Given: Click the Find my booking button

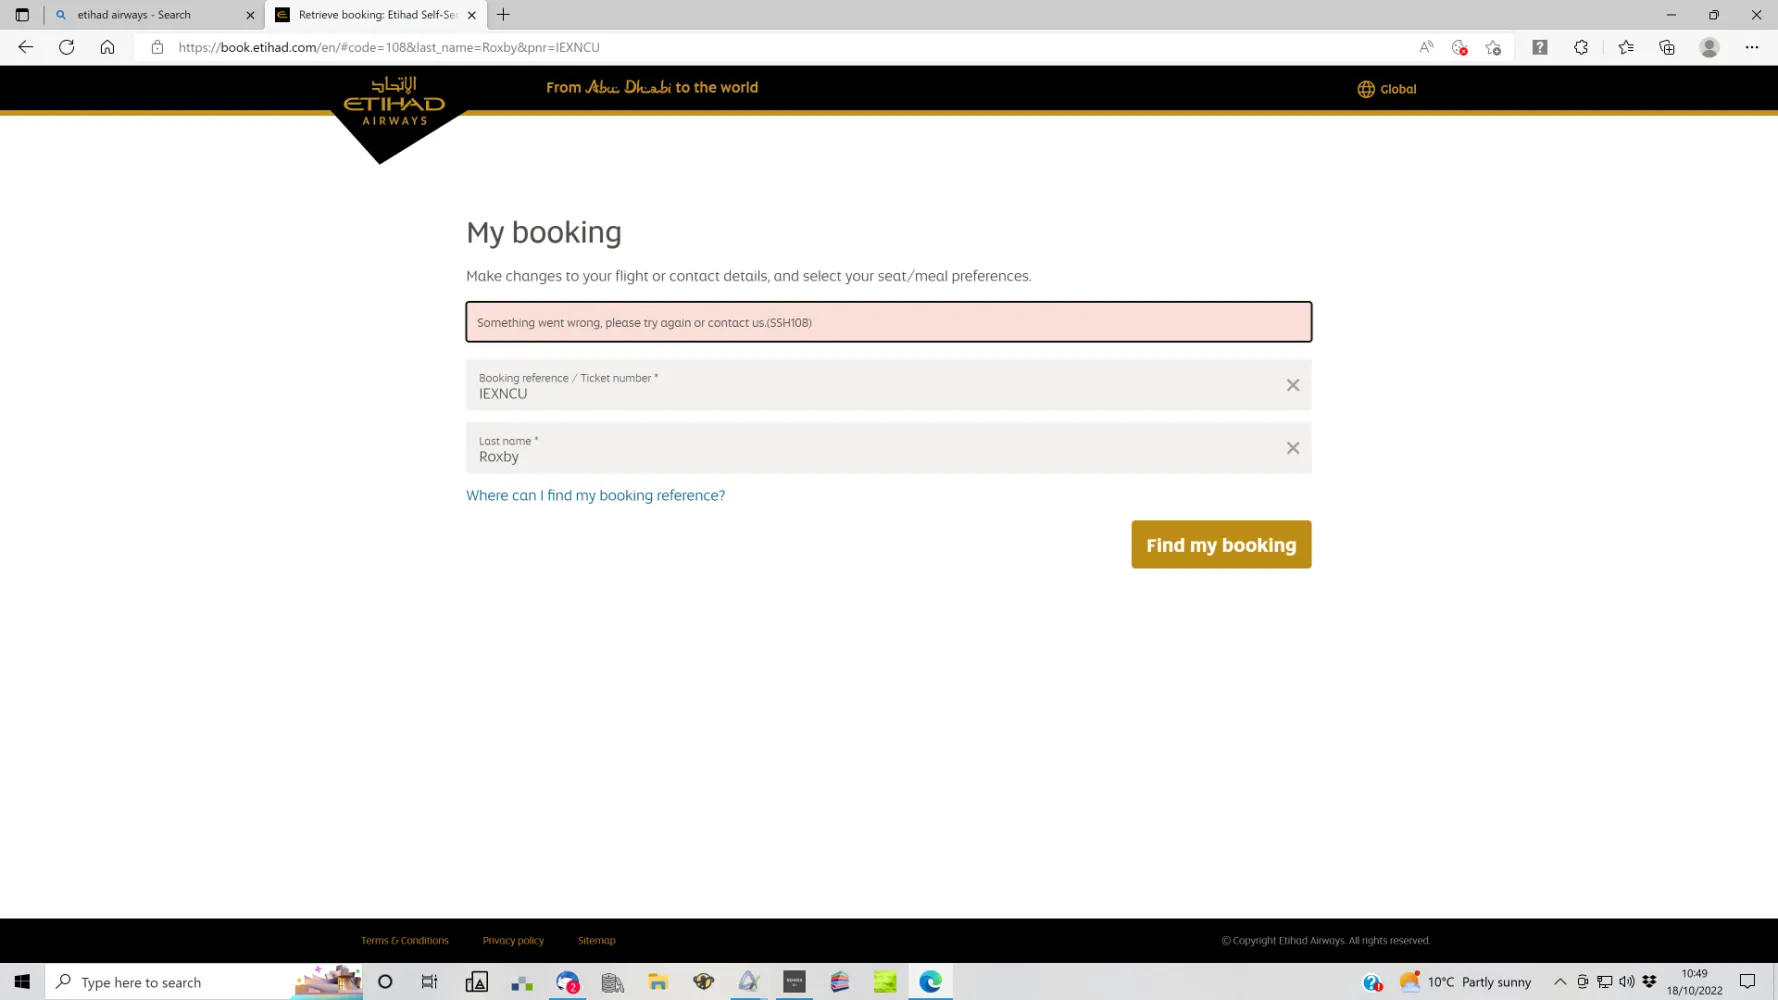Looking at the screenshot, I should click(1221, 545).
